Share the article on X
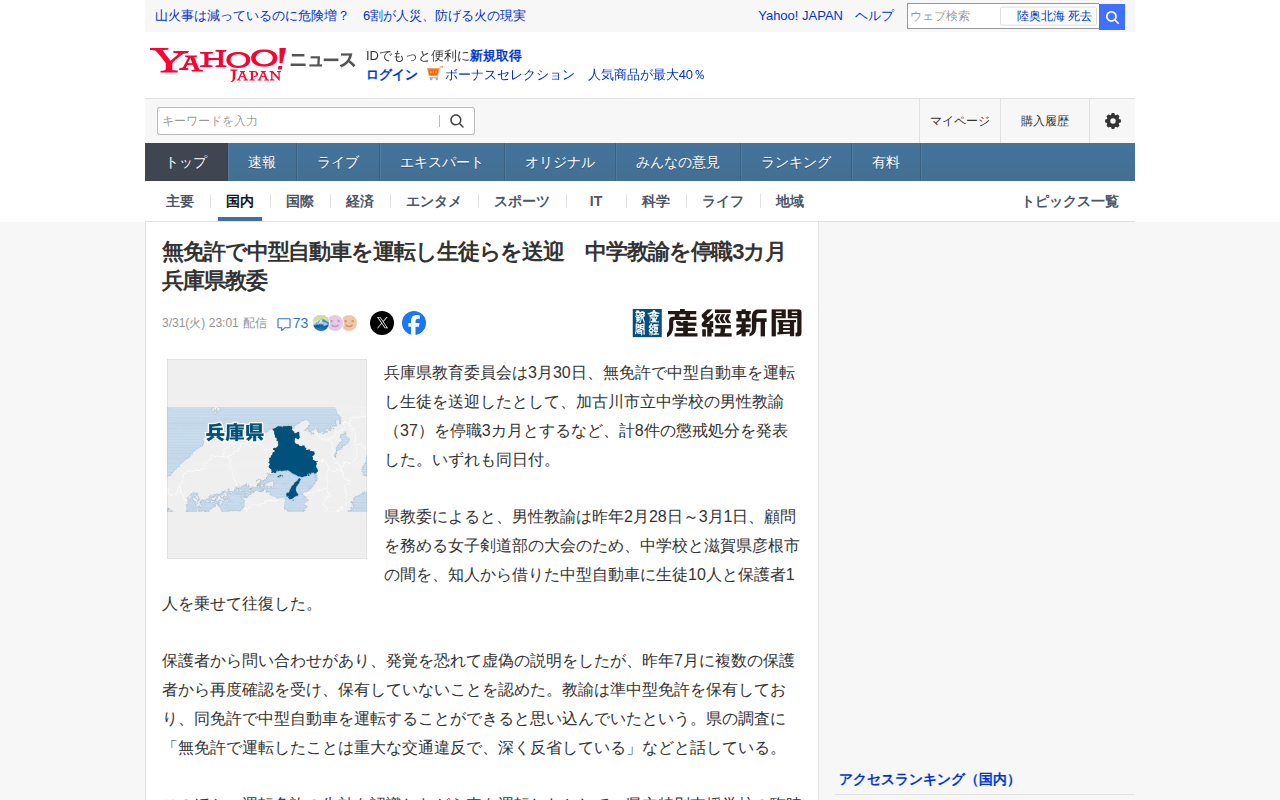This screenshot has height=800, width=1280. (x=382, y=323)
